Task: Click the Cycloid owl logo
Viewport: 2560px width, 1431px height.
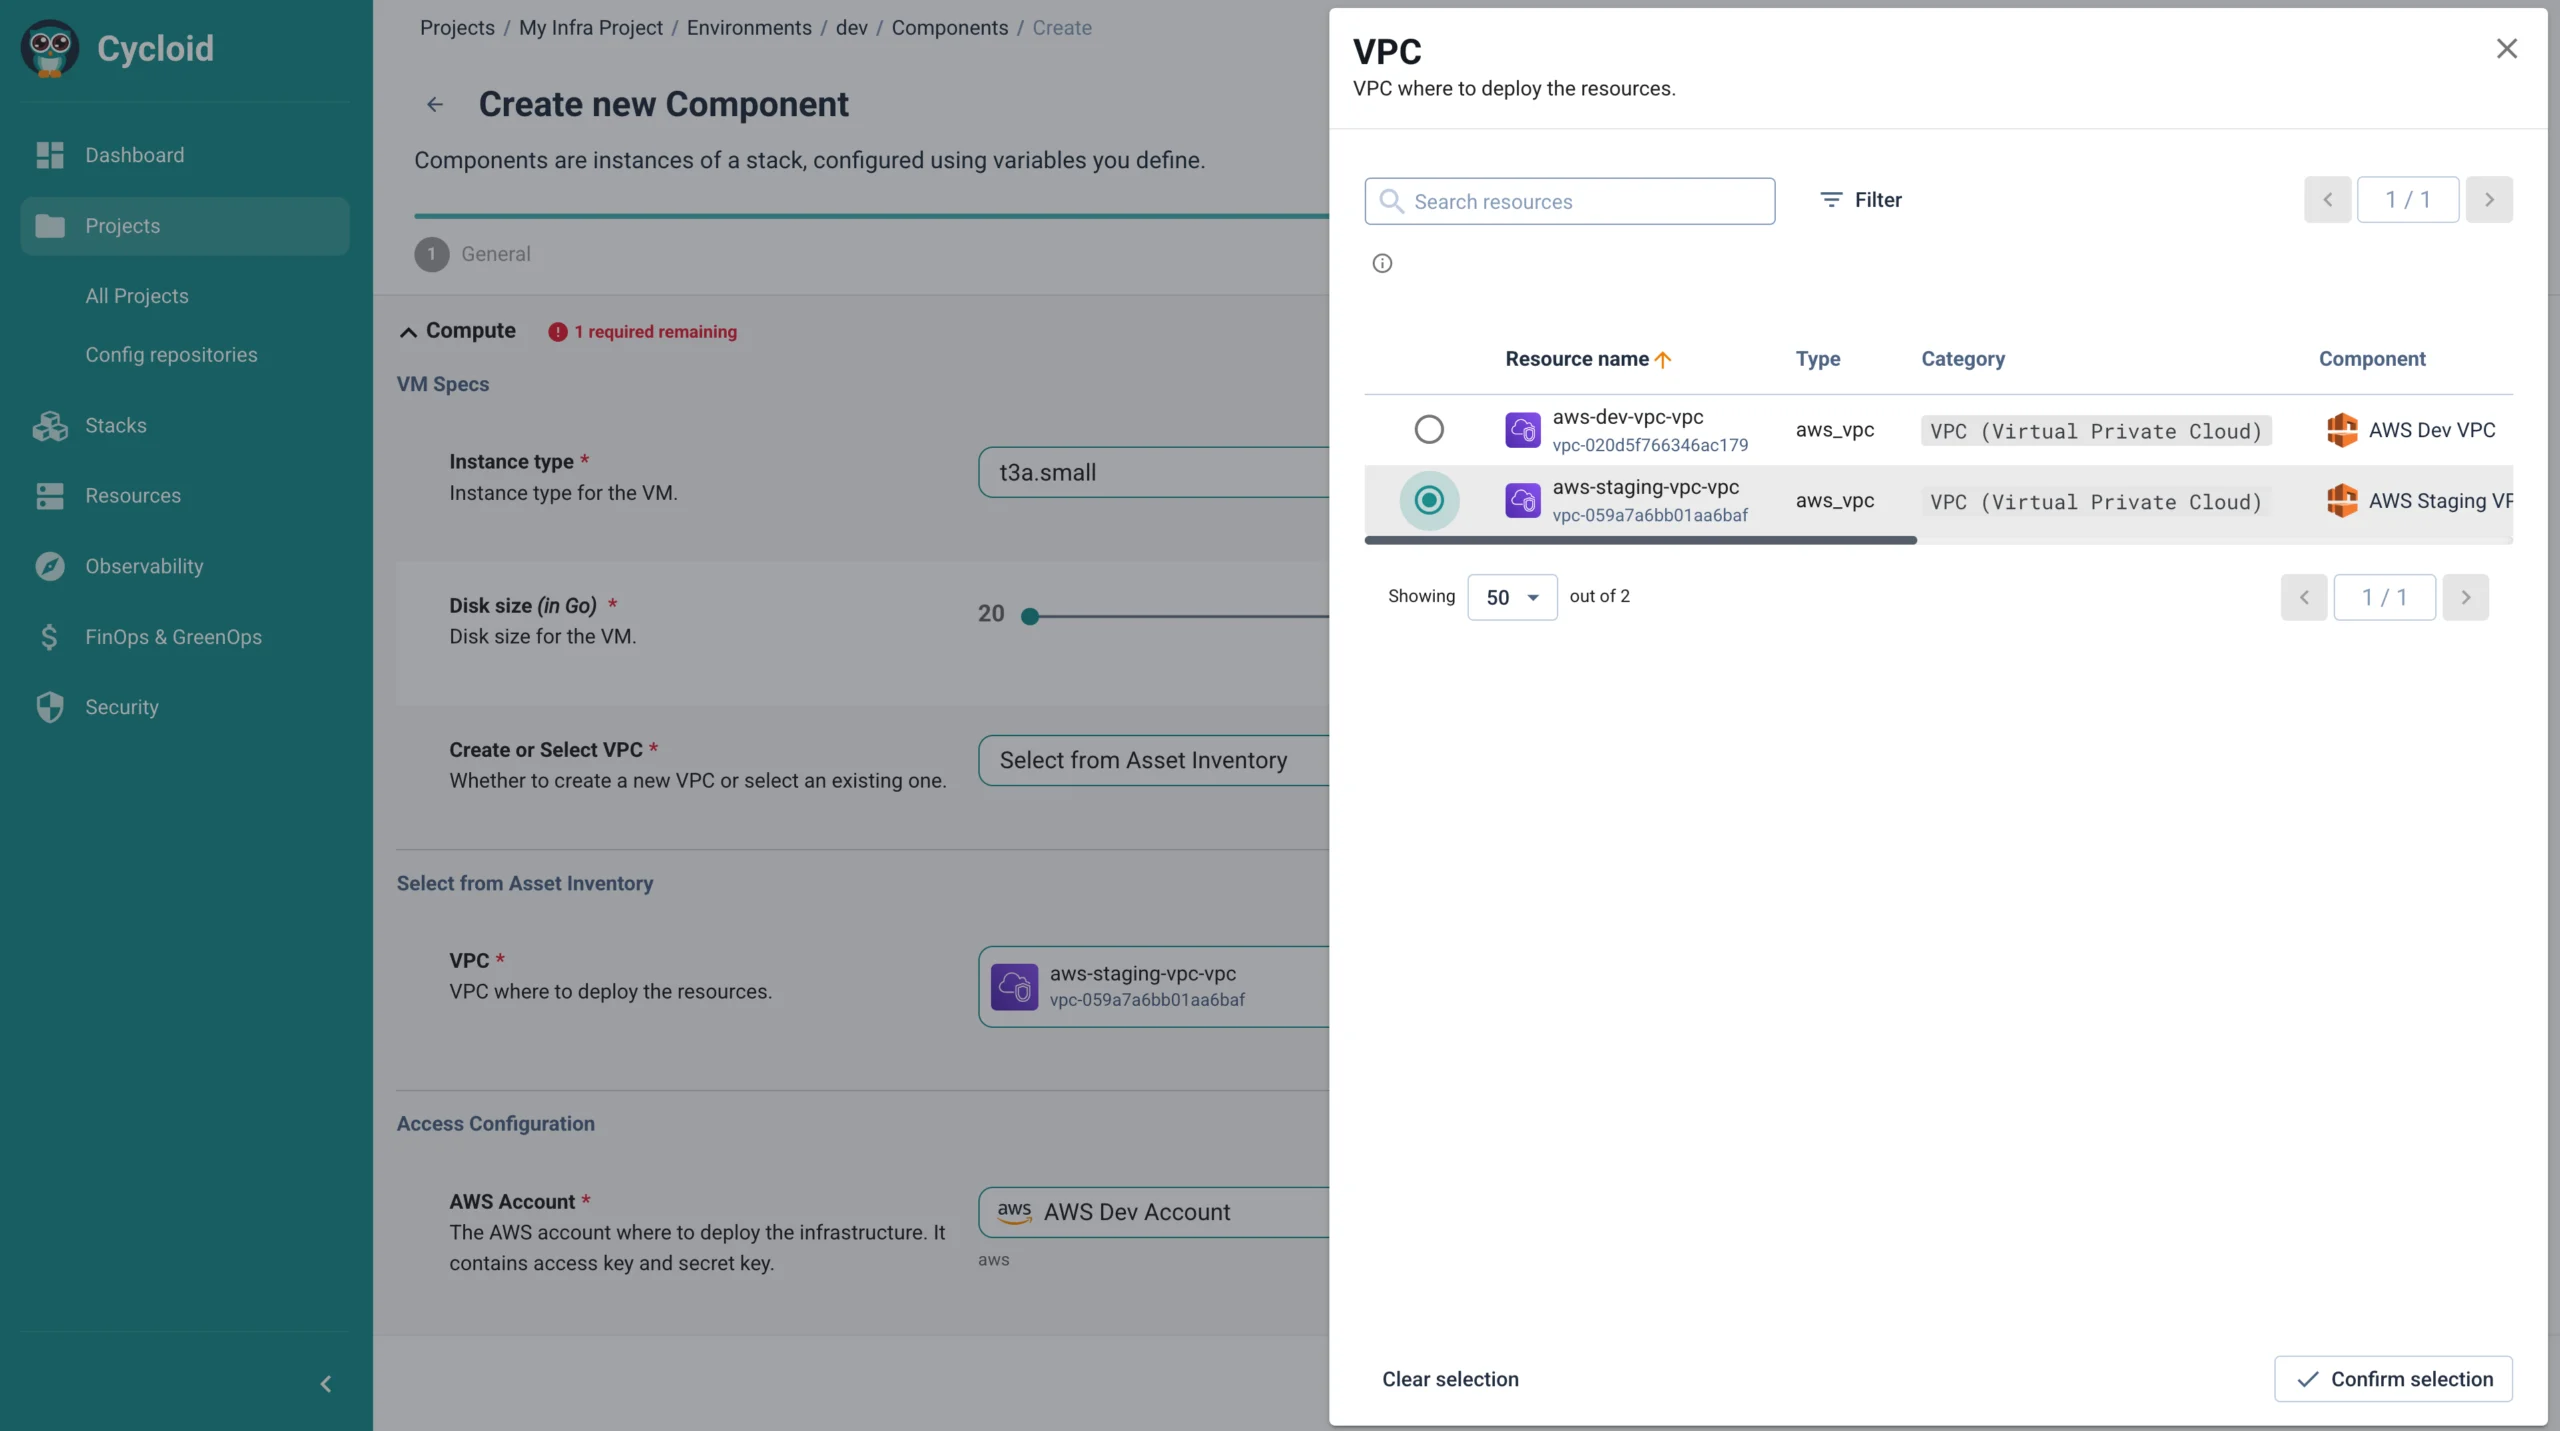Action: coord(49,48)
